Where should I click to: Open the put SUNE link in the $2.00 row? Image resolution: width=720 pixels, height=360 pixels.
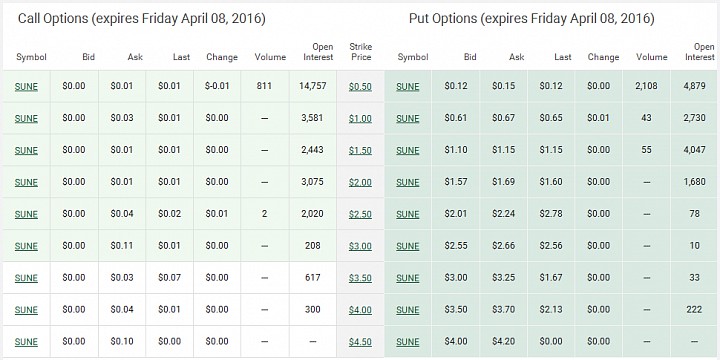[x=408, y=182]
